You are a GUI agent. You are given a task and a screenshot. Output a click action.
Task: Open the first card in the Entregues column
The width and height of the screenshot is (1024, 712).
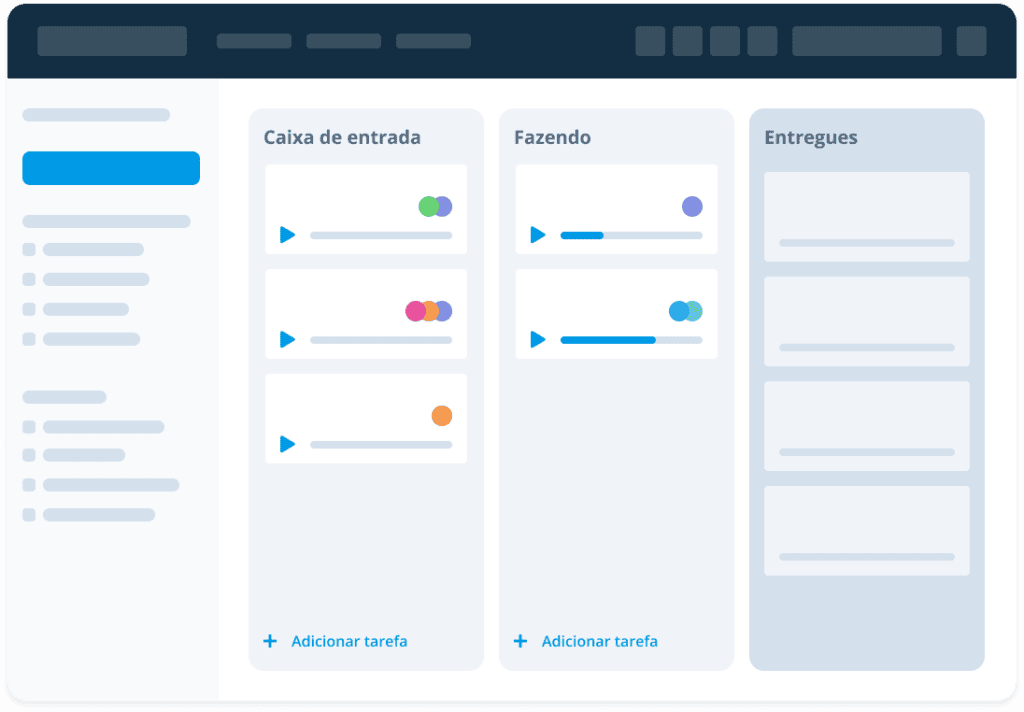[x=867, y=216]
